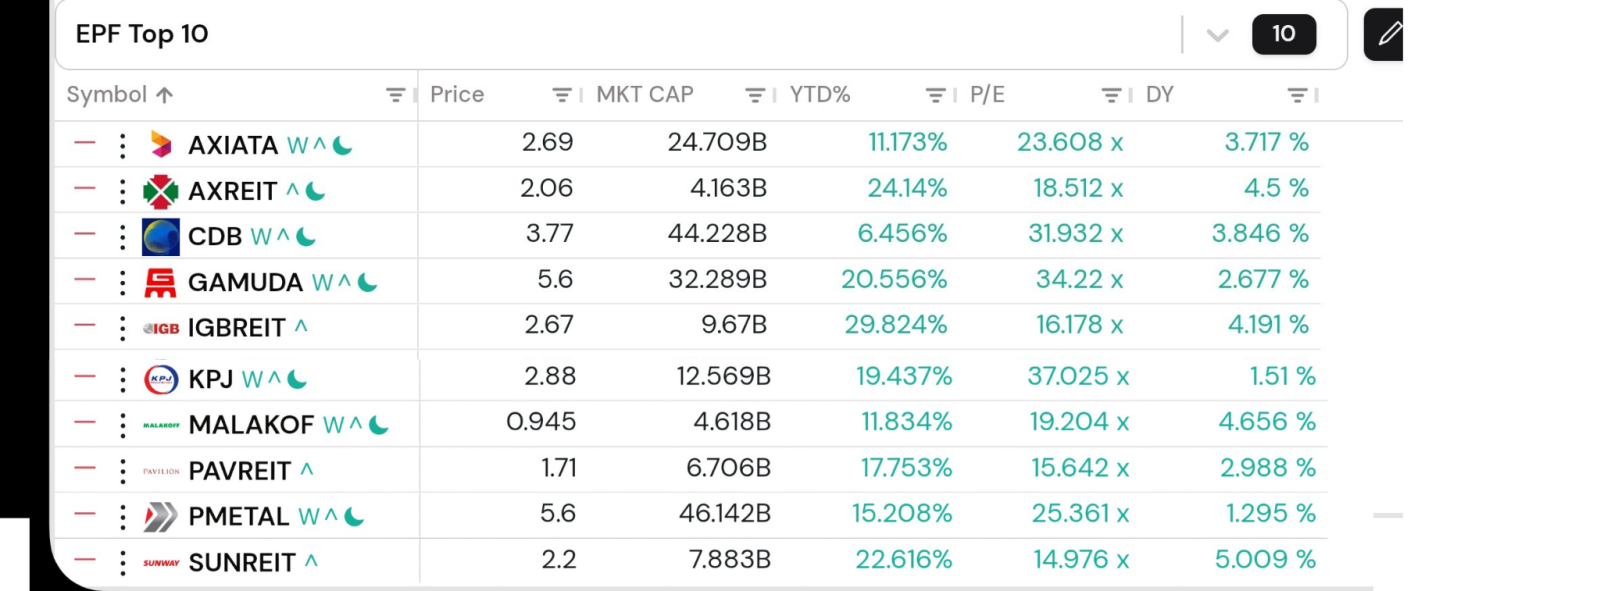This screenshot has width=1600, height=591.
Task: Open filter icon for YTD% column
Action: click(936, 95)
